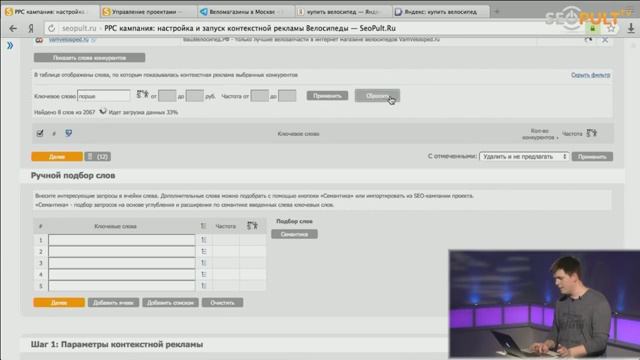
Task: Toggle the select-all checkbox in table header
Action: coord(40,133)
